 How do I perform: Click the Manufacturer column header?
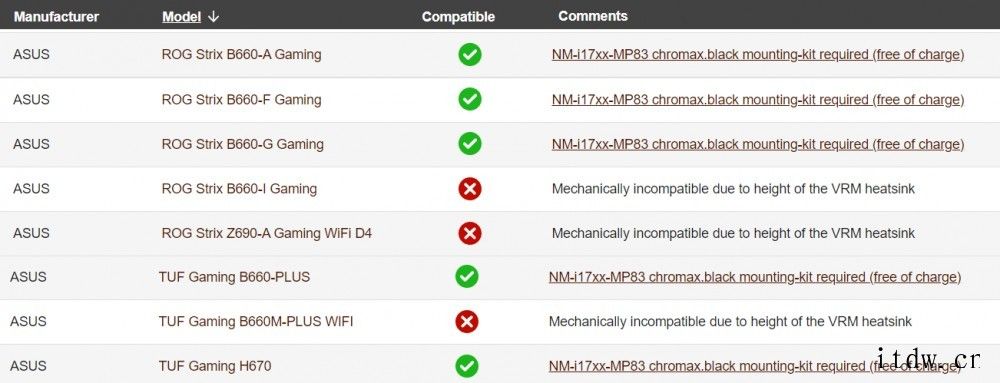pos(56,17)
